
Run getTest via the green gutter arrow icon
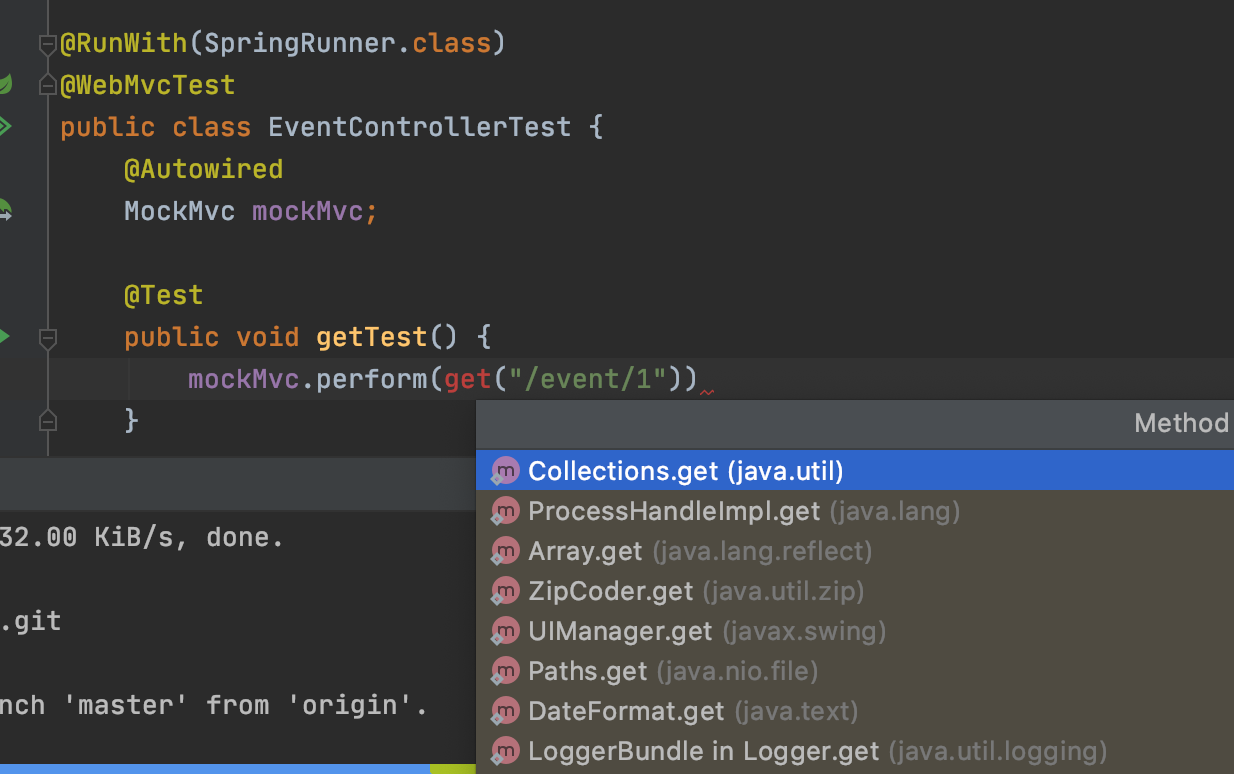(x=5, y=337)
